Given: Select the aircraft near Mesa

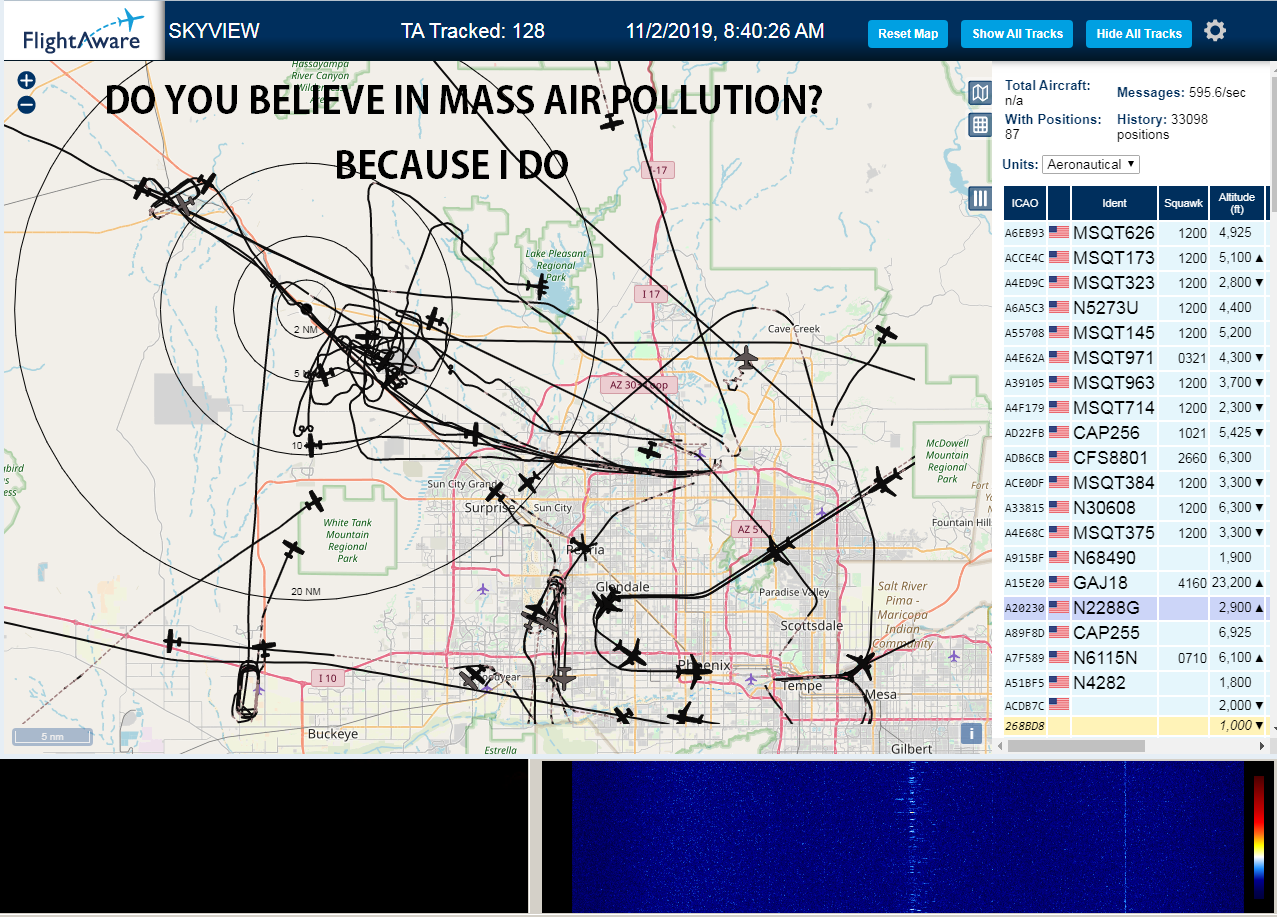Looking at the screenshot, I should (861, 664).
